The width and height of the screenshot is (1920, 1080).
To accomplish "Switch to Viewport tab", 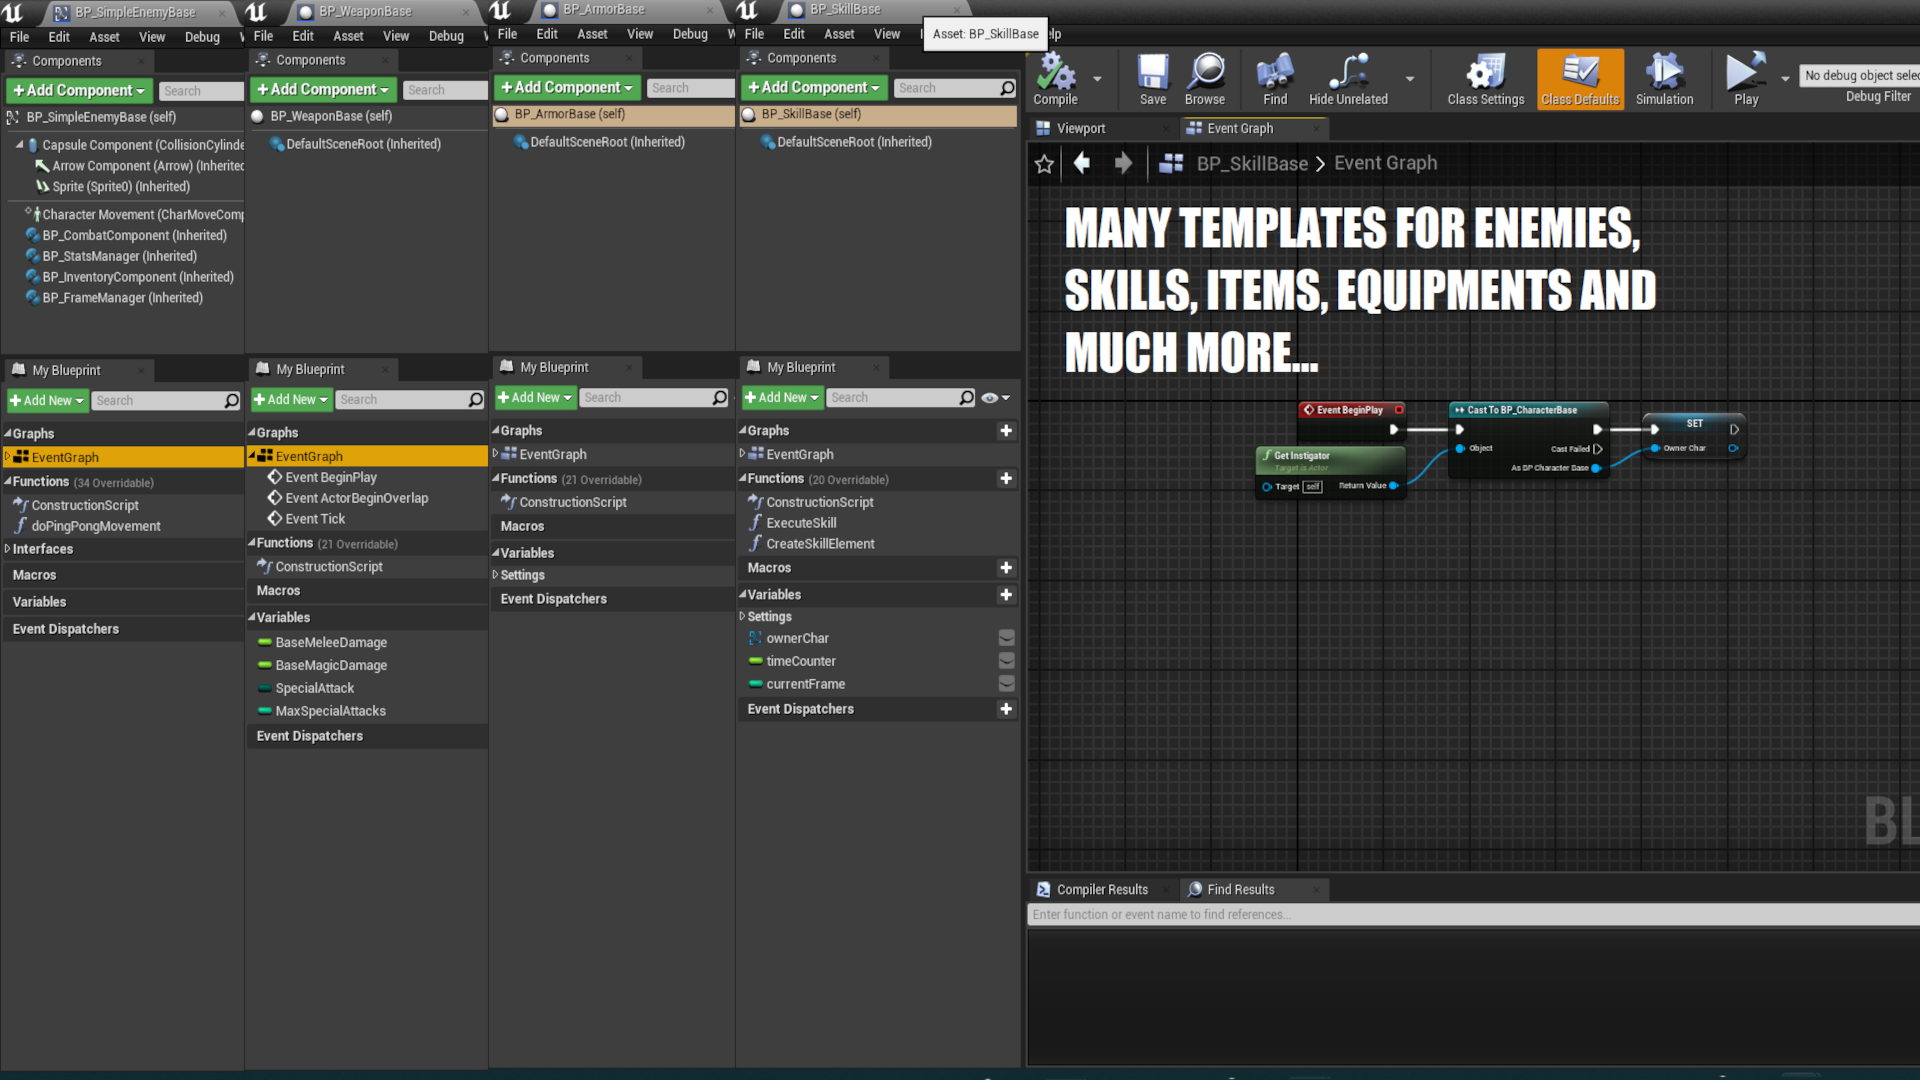I will [x=1080, y=129].
